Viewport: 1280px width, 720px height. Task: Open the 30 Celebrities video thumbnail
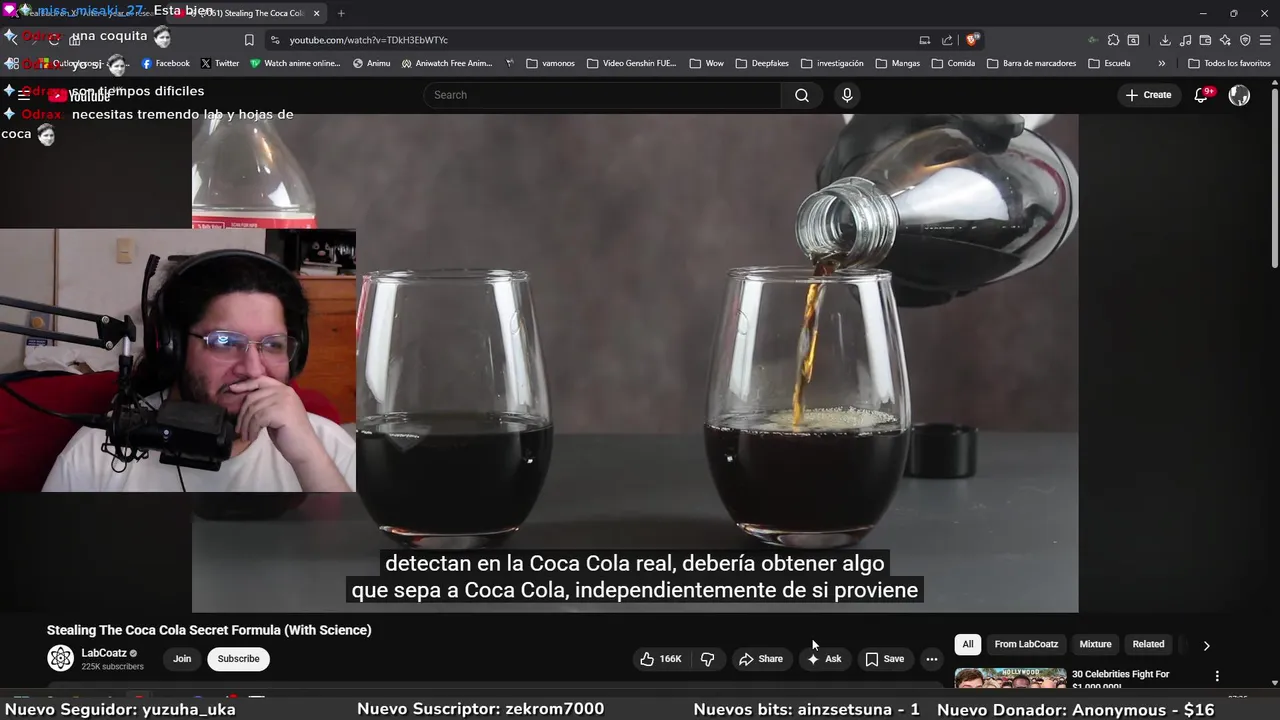(x=1010, y=679)
